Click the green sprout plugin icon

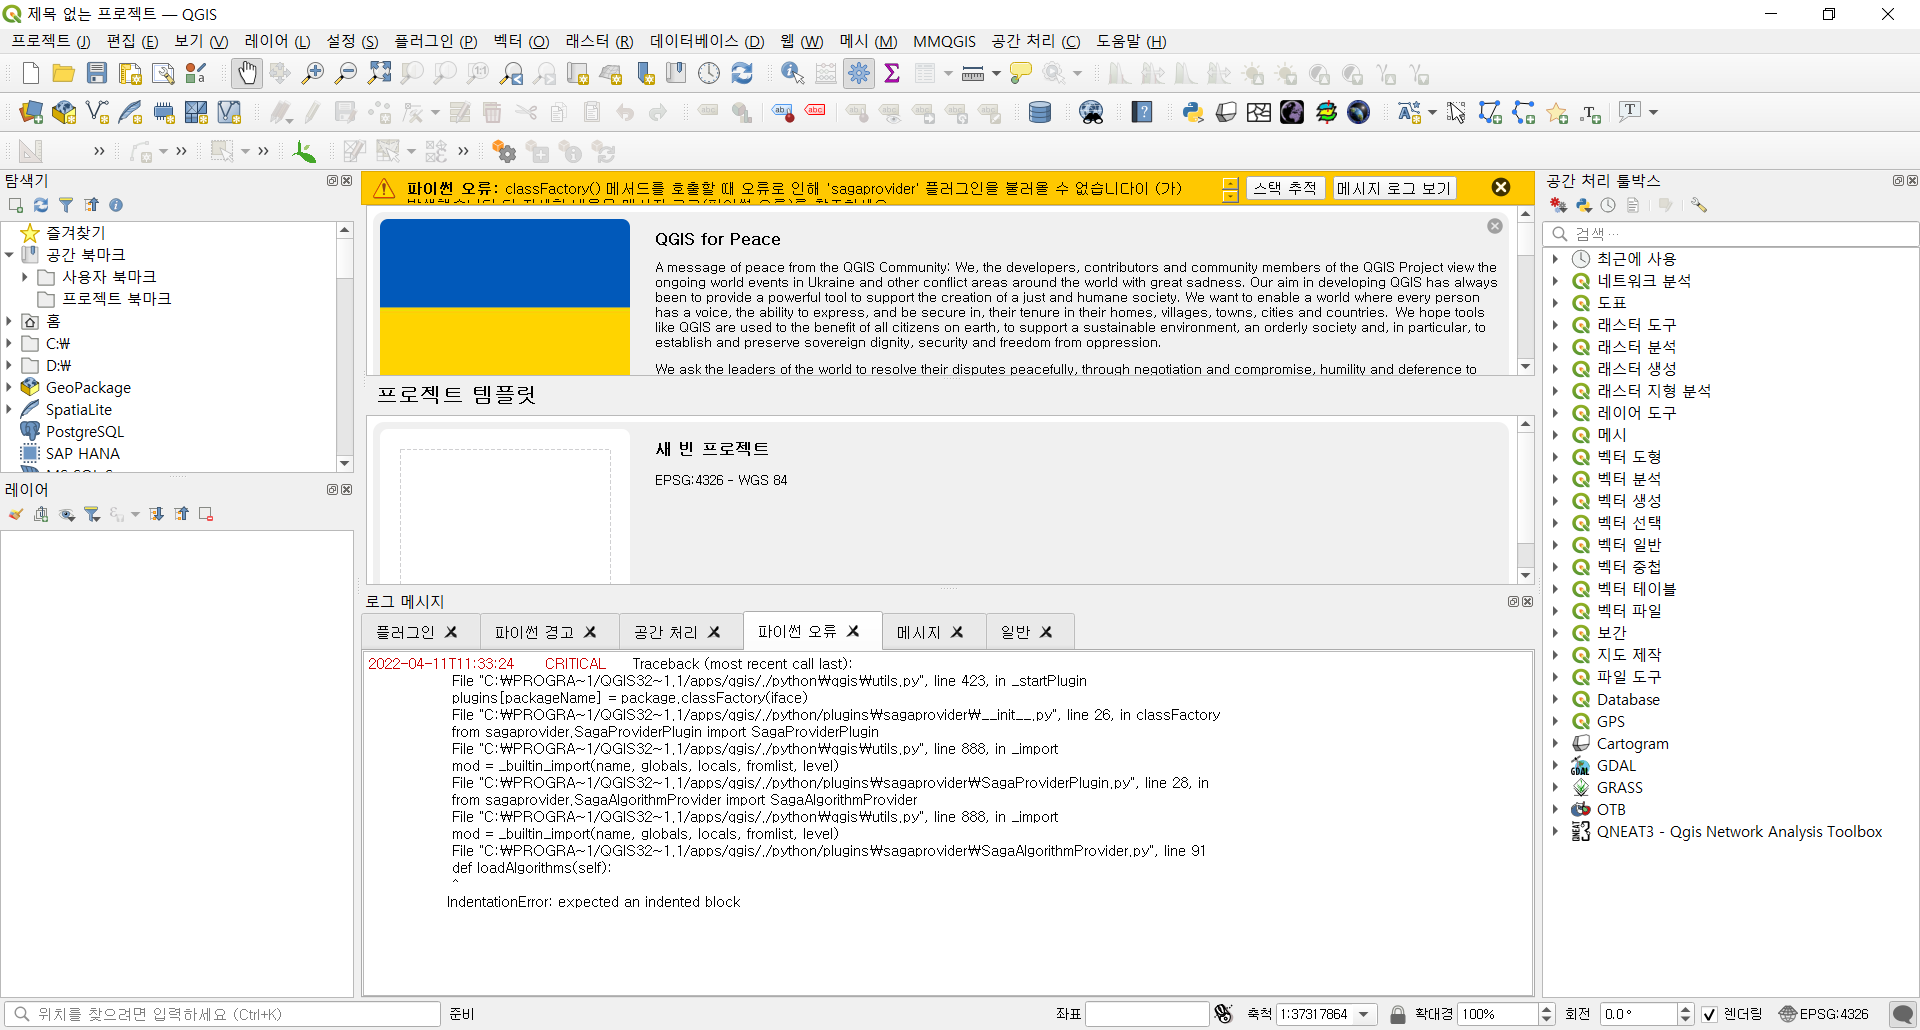click(x=304, y=151)
